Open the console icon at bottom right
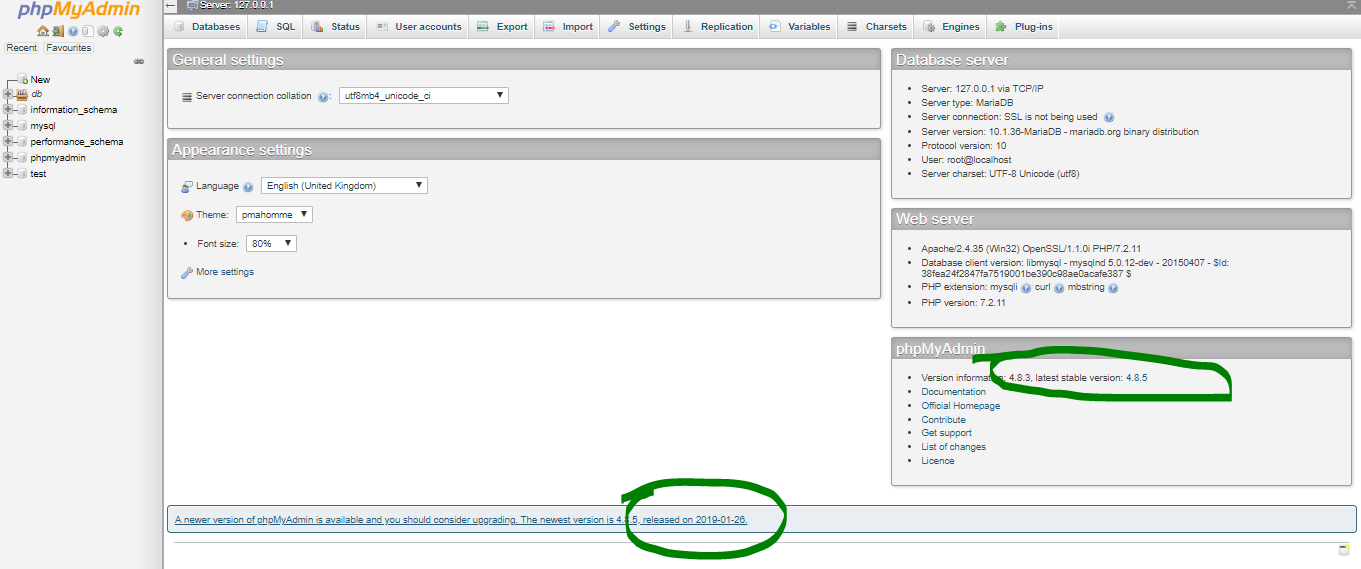This screenshot has width=1361, height=569. [1344, 549]
